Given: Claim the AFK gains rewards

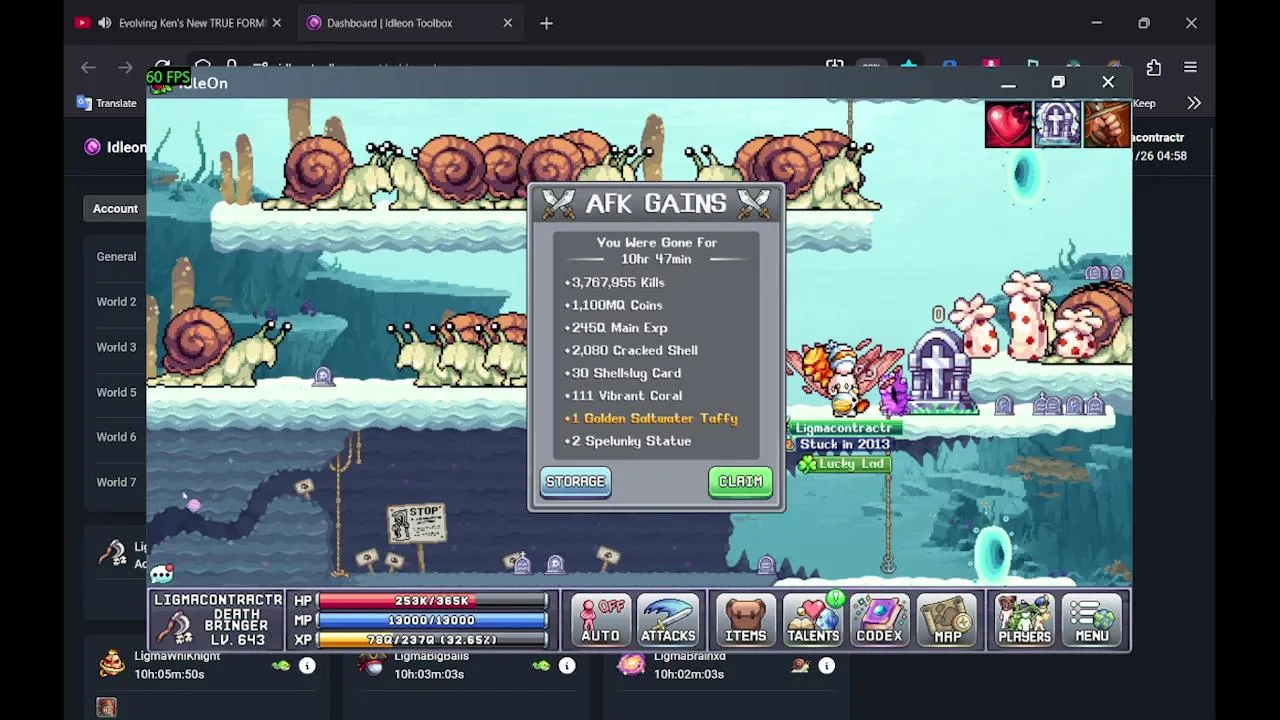Looking at the screenshot, I should pos(740,482).
